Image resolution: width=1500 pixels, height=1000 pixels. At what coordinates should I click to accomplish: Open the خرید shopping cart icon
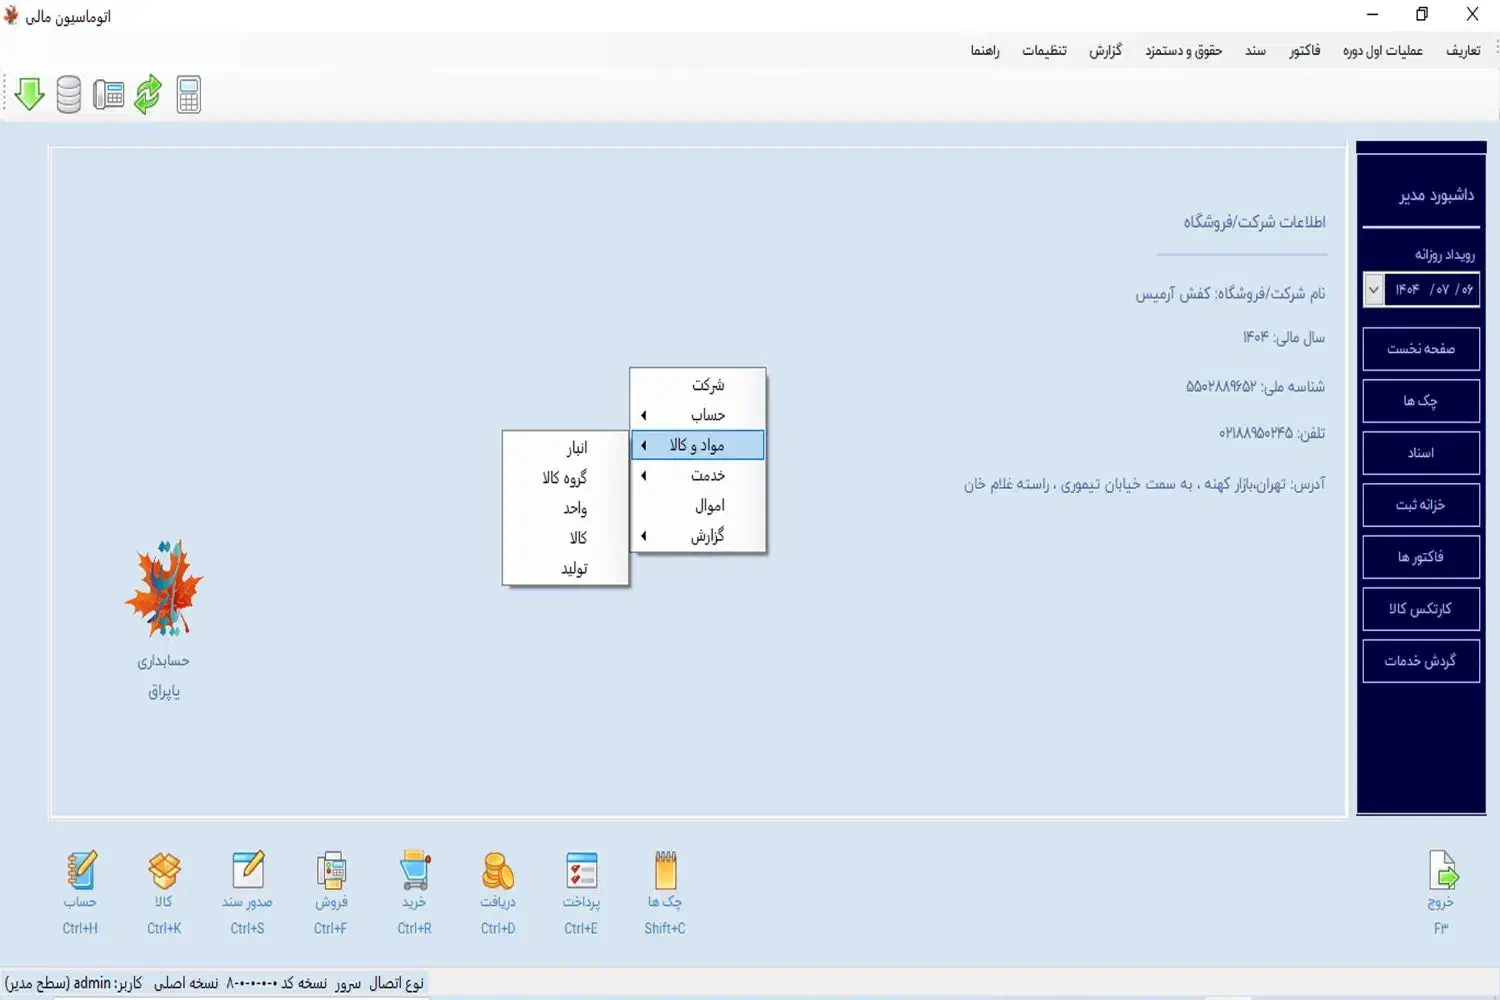click(414, 870)
